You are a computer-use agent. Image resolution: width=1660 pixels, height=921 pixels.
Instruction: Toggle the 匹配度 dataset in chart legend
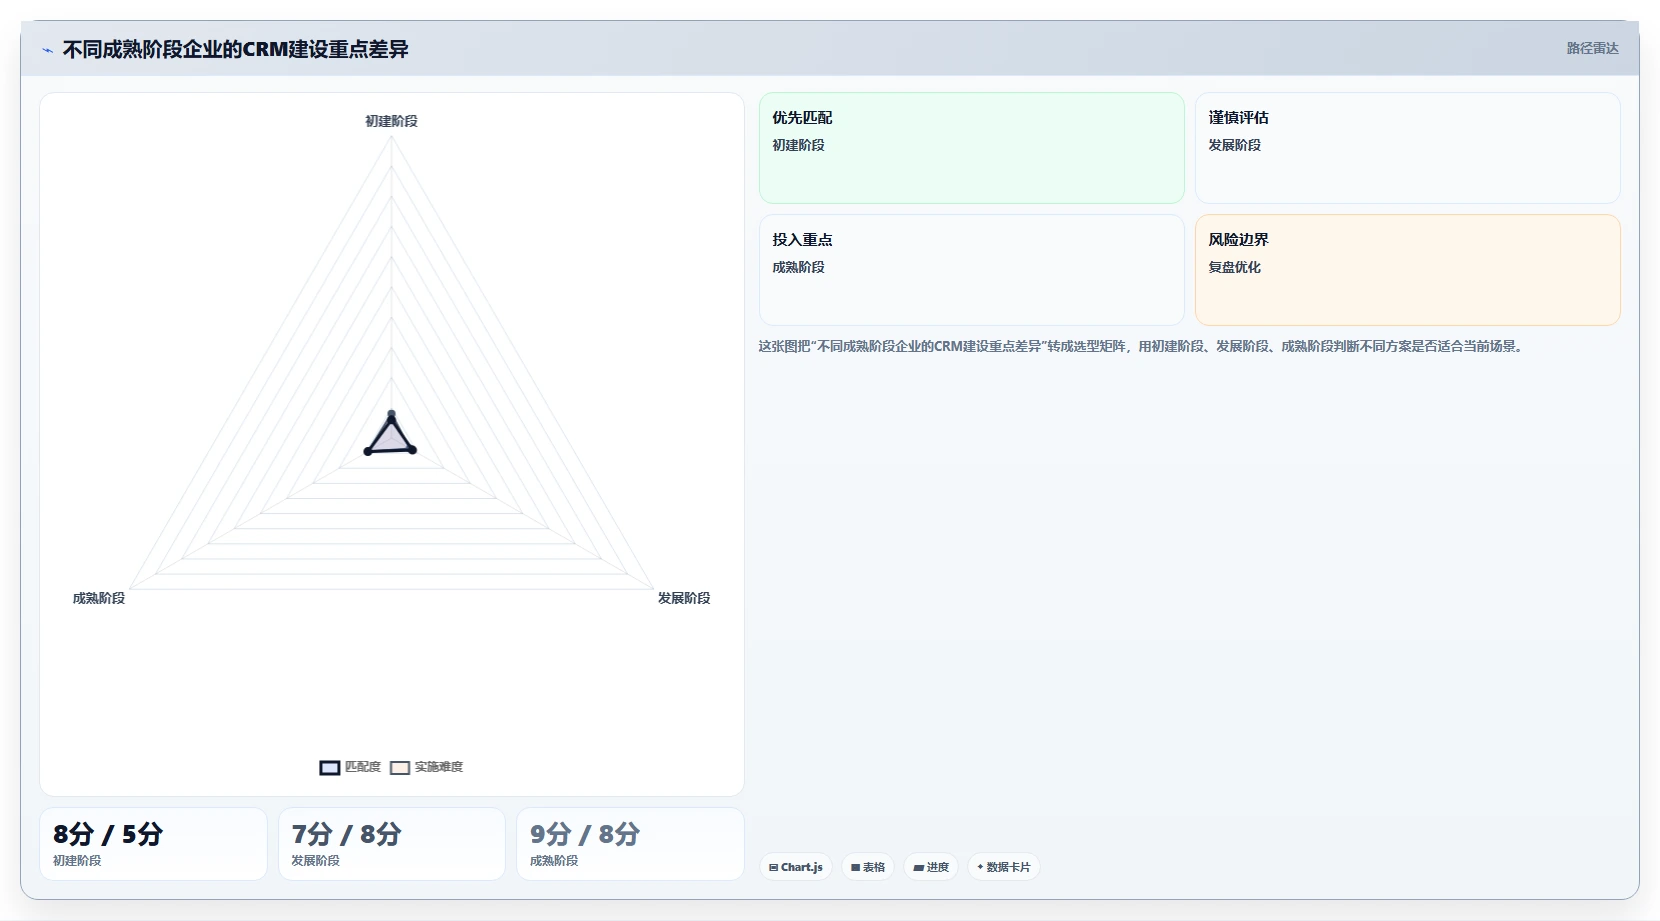350,767
